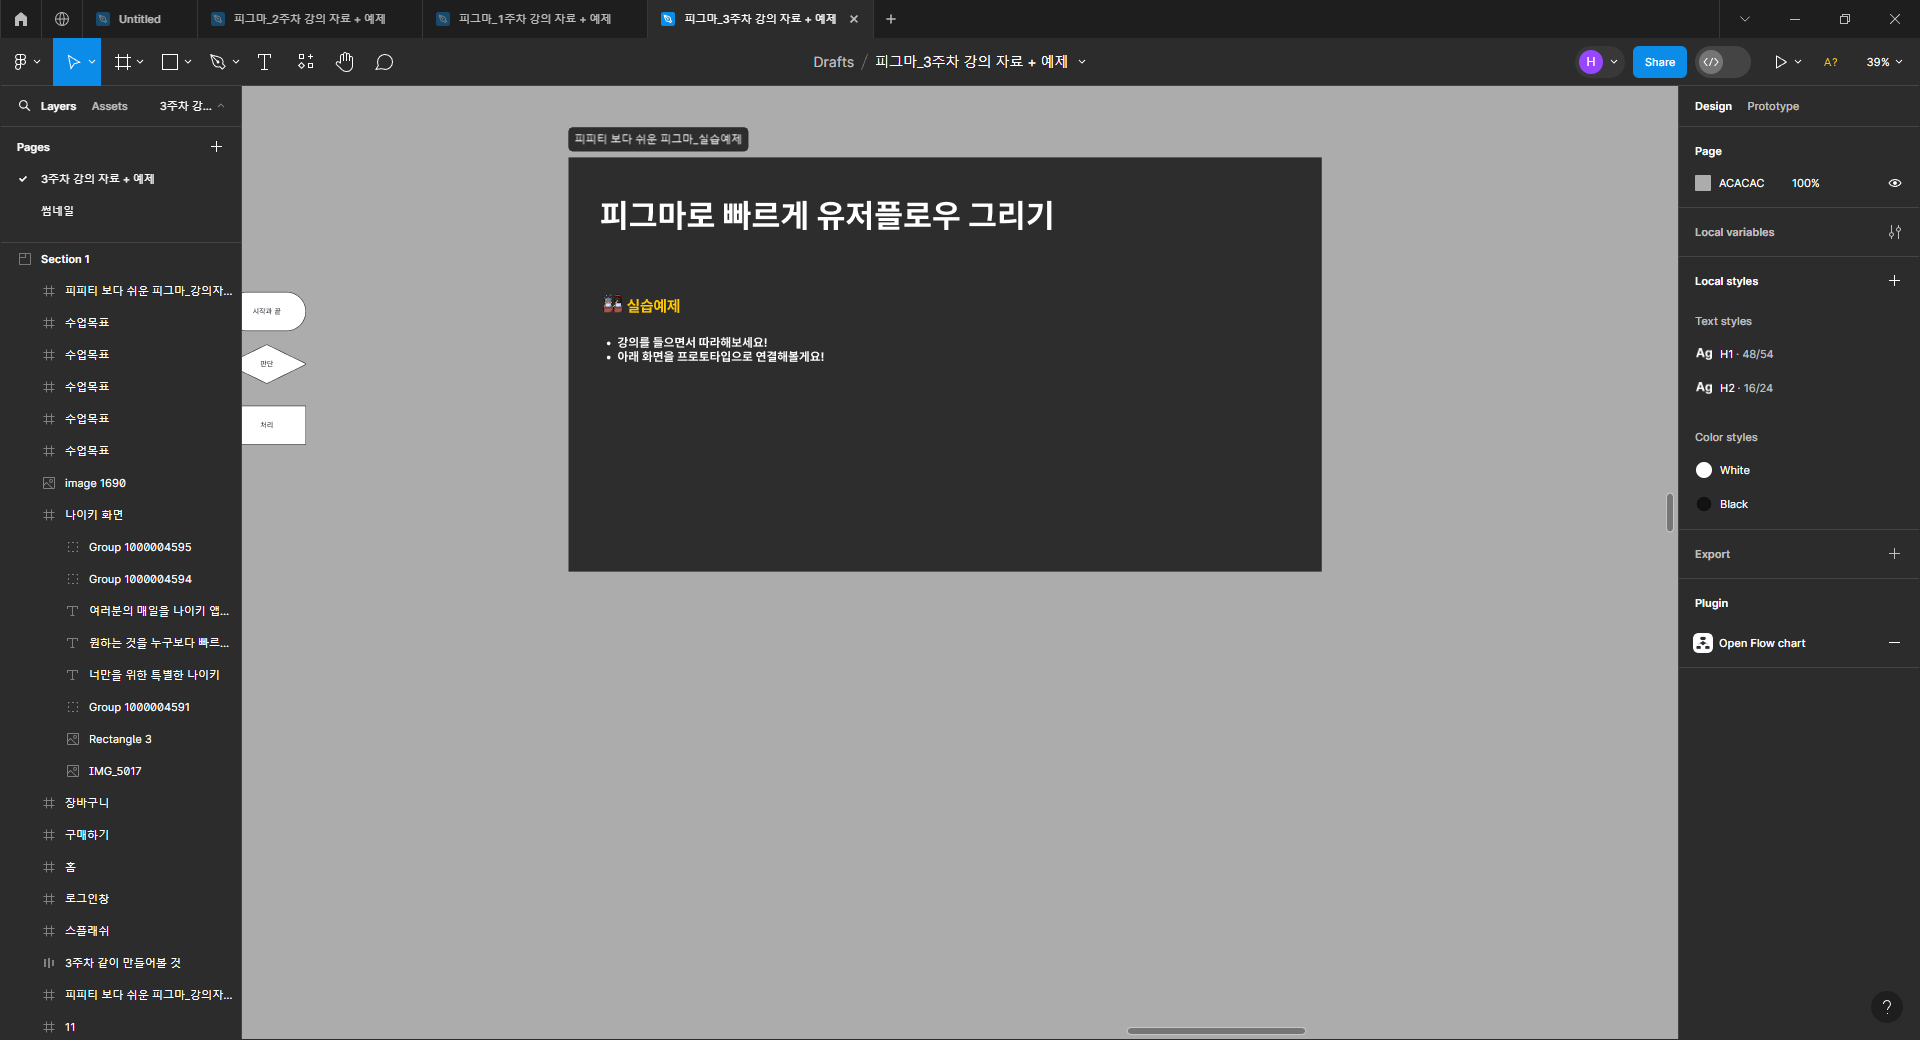
Task: Select the Pen tool
Action: point(217,62)
